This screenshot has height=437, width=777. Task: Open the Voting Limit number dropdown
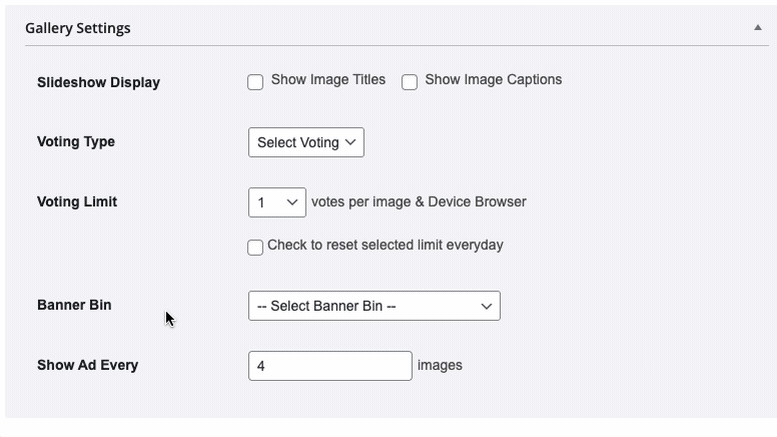[x=277, y=202]
